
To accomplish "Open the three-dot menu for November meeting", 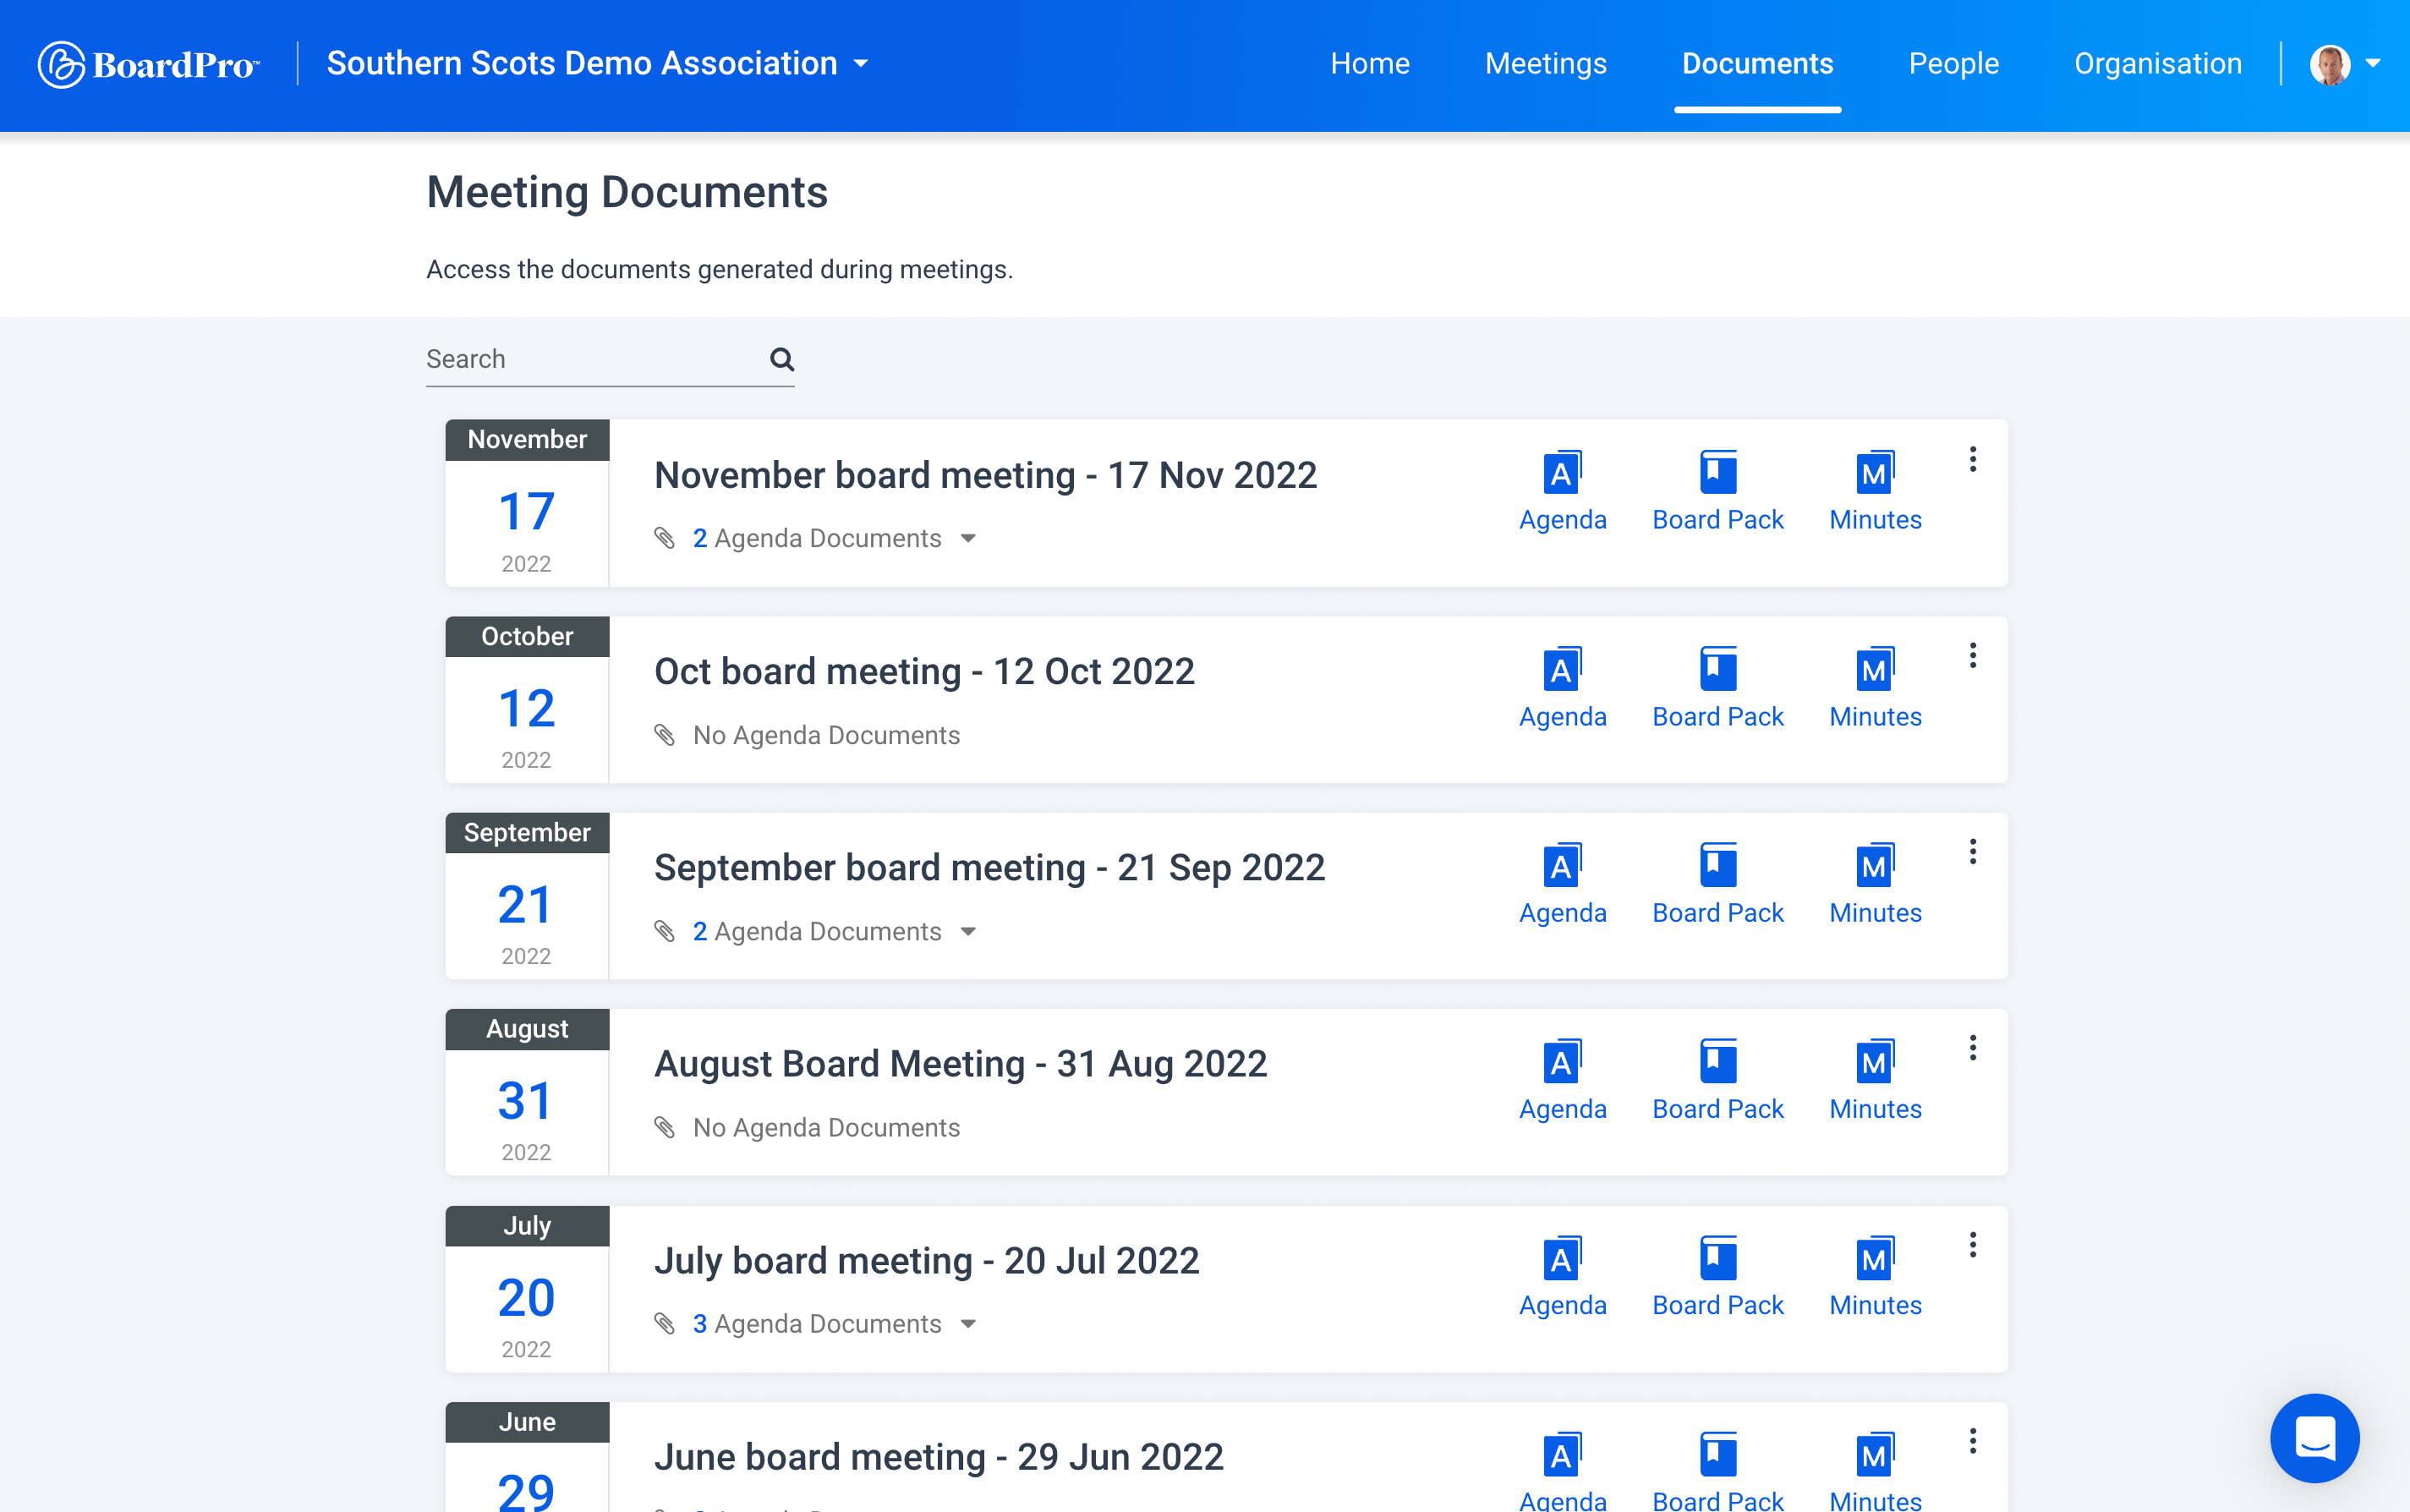I will point(1973,459).
